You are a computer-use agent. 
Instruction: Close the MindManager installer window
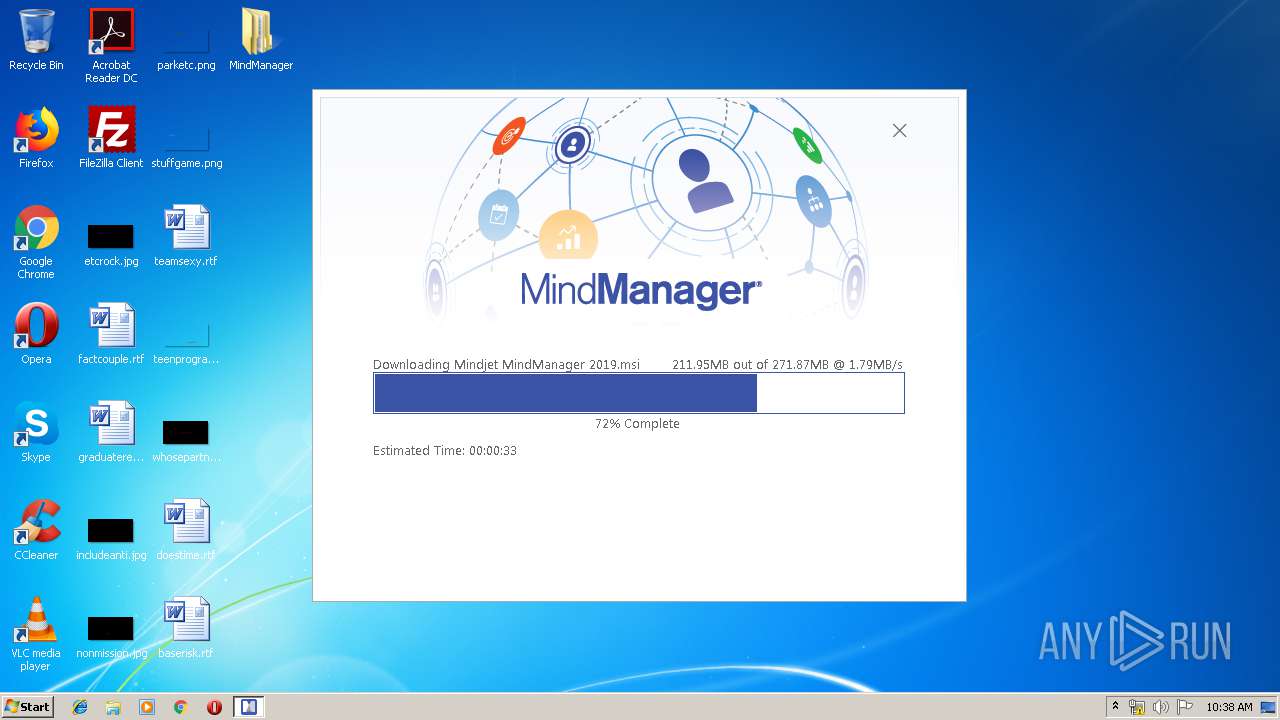click(x=899, y=130)
